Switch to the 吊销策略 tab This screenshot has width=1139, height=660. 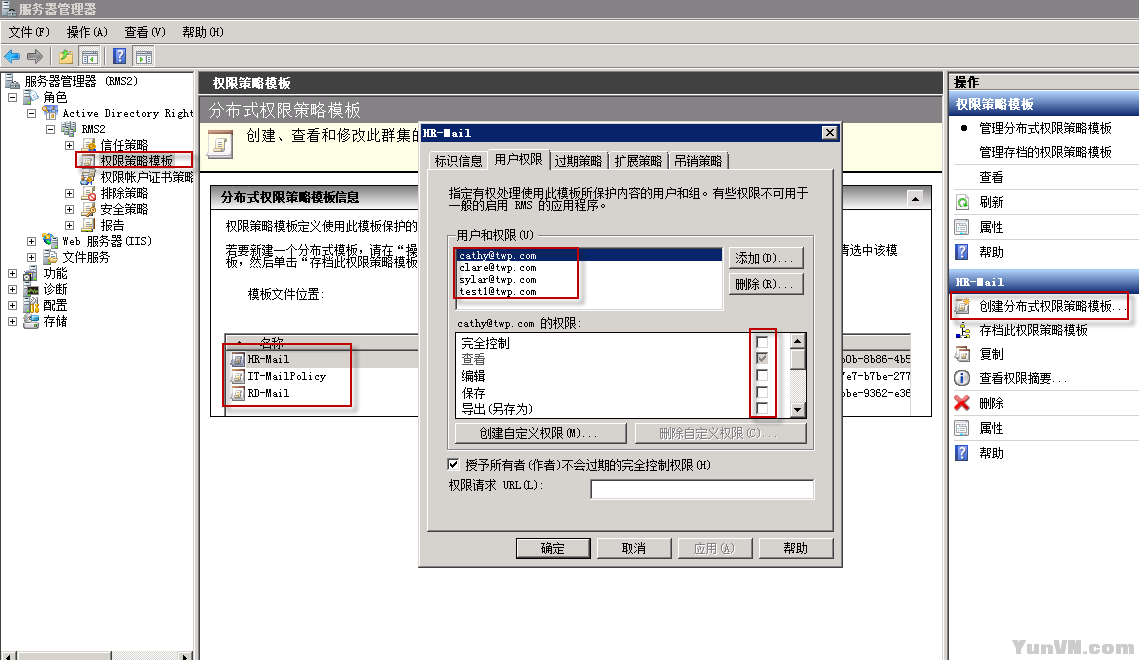coord(698,161)
